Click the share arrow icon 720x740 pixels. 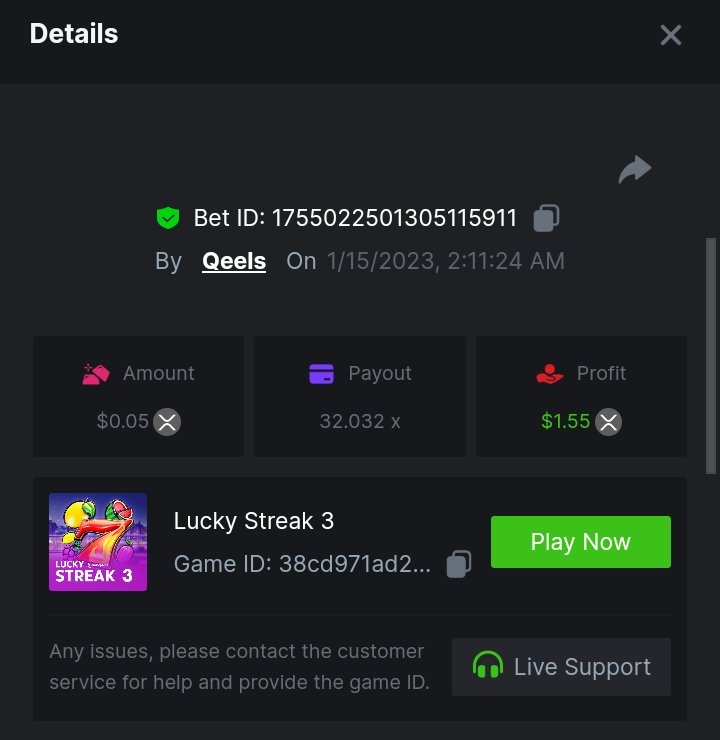point(635,170)
